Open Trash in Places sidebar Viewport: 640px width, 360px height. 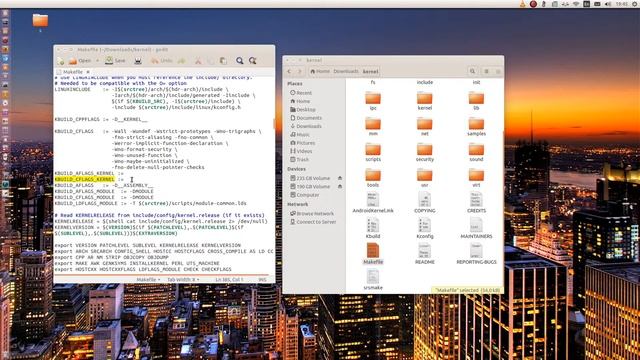[x=299, y=160]
